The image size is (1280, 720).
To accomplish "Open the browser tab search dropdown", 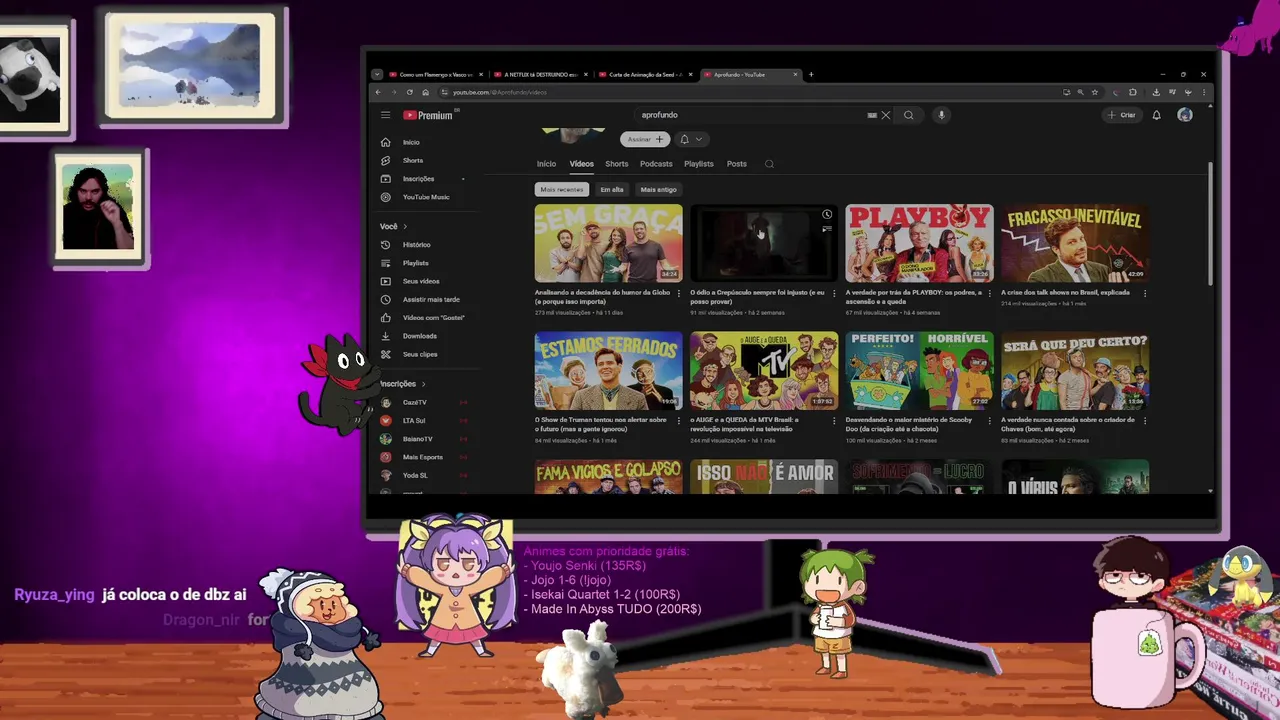I will [x=377, y=74].
